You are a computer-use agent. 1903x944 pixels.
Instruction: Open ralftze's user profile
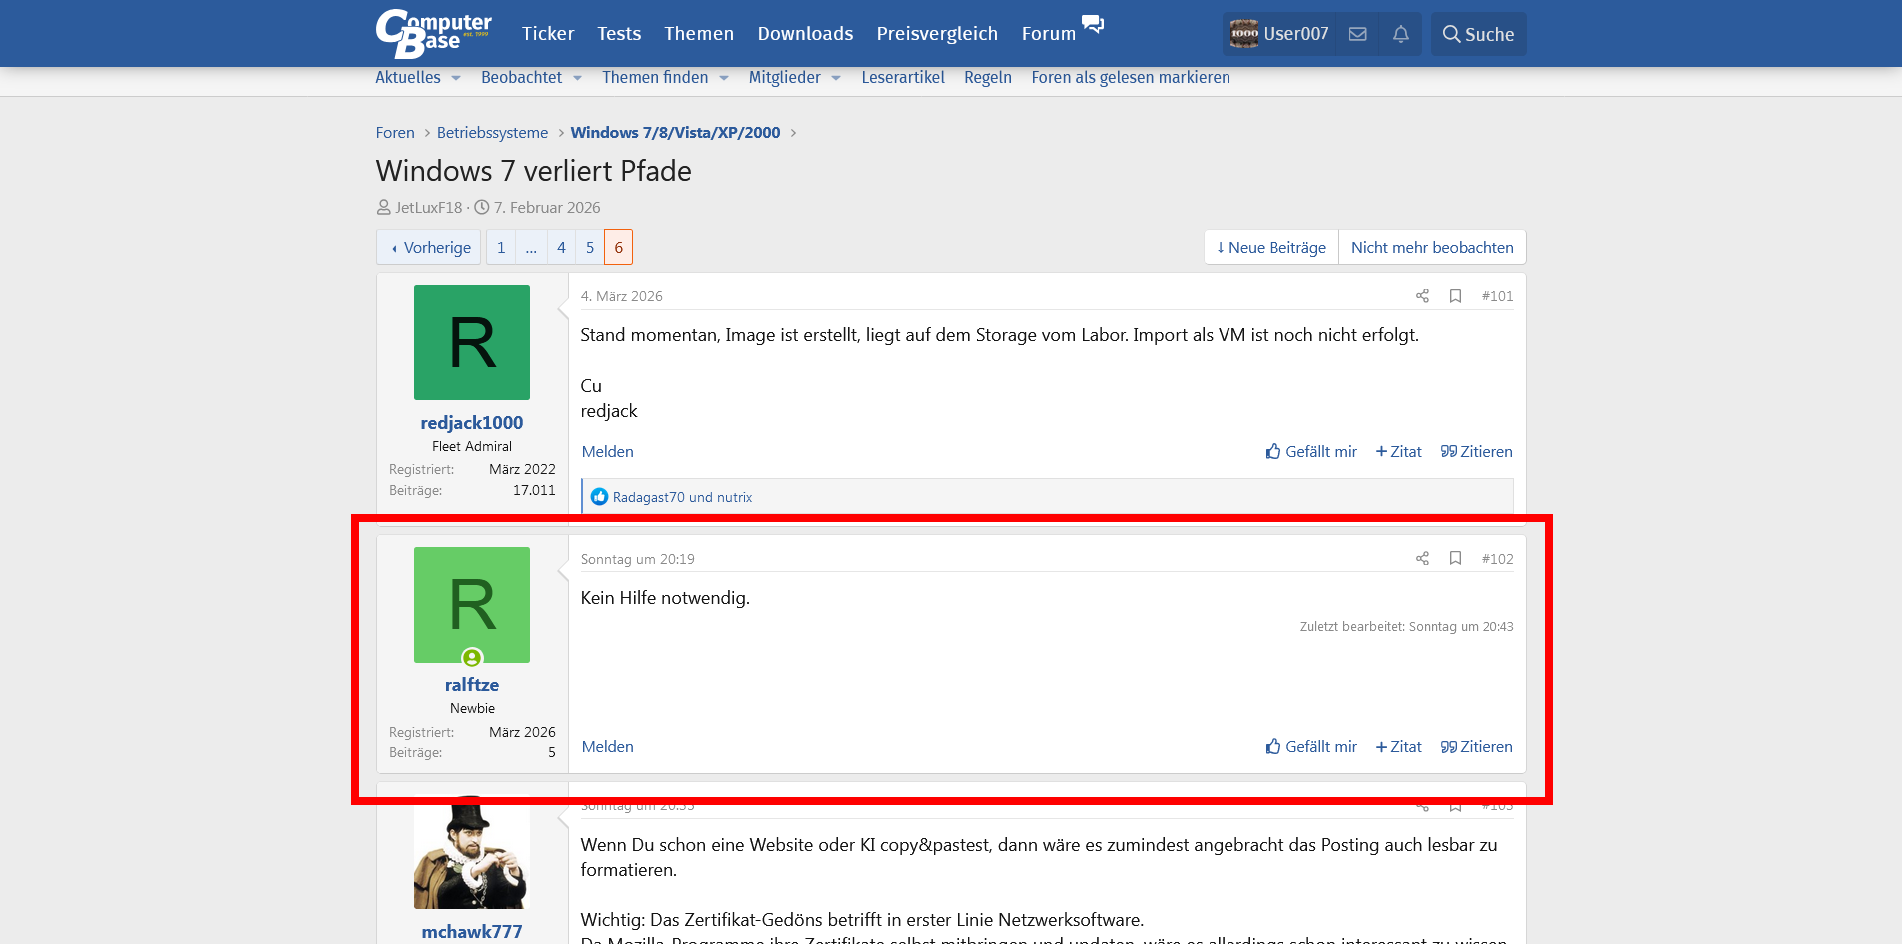point(471,684)
